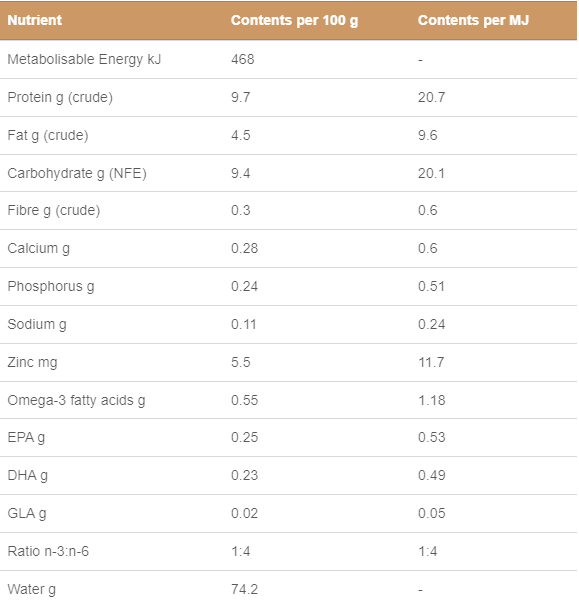Screen dimensions: 579x600
Task: Click the Sodium g per MJ value 0.24
Action: 431,324
